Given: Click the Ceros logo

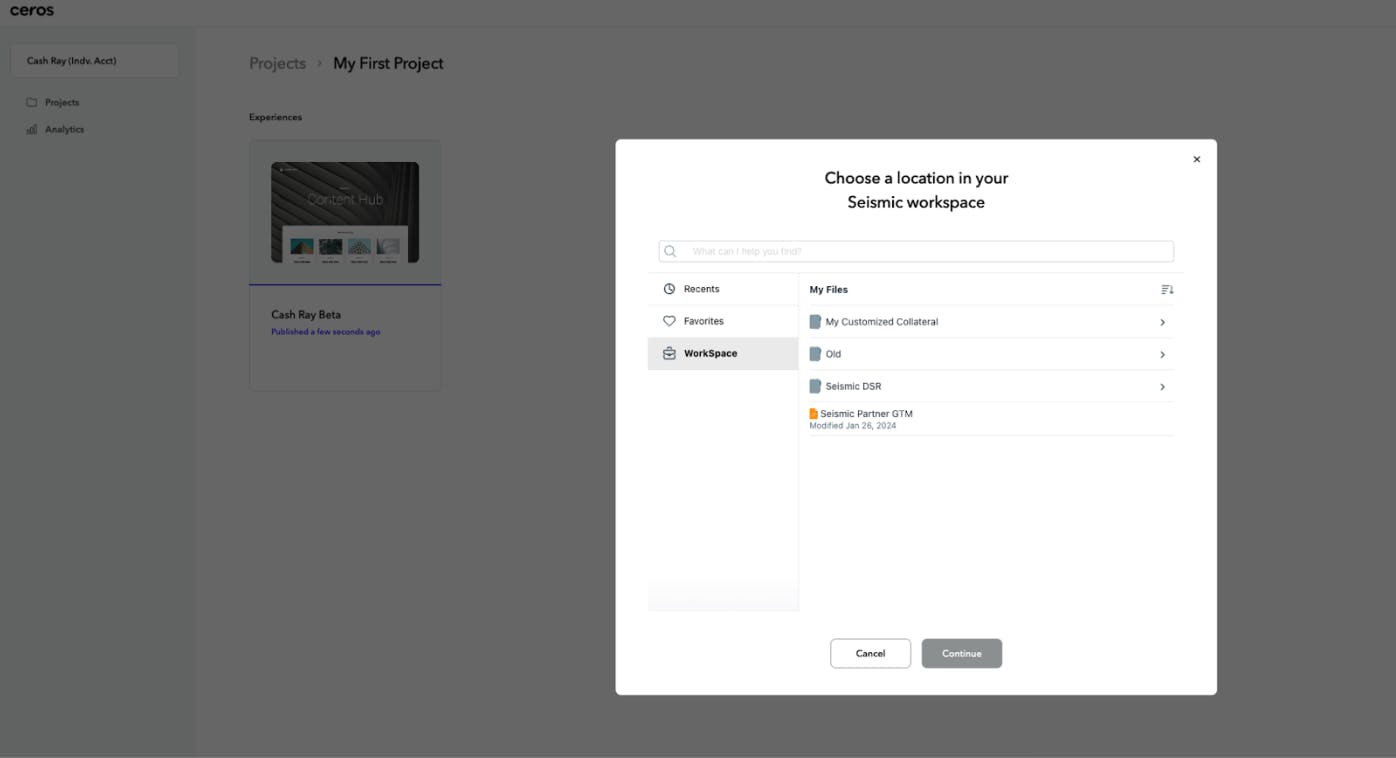Looking at the screenshot, I should [32, 11].
